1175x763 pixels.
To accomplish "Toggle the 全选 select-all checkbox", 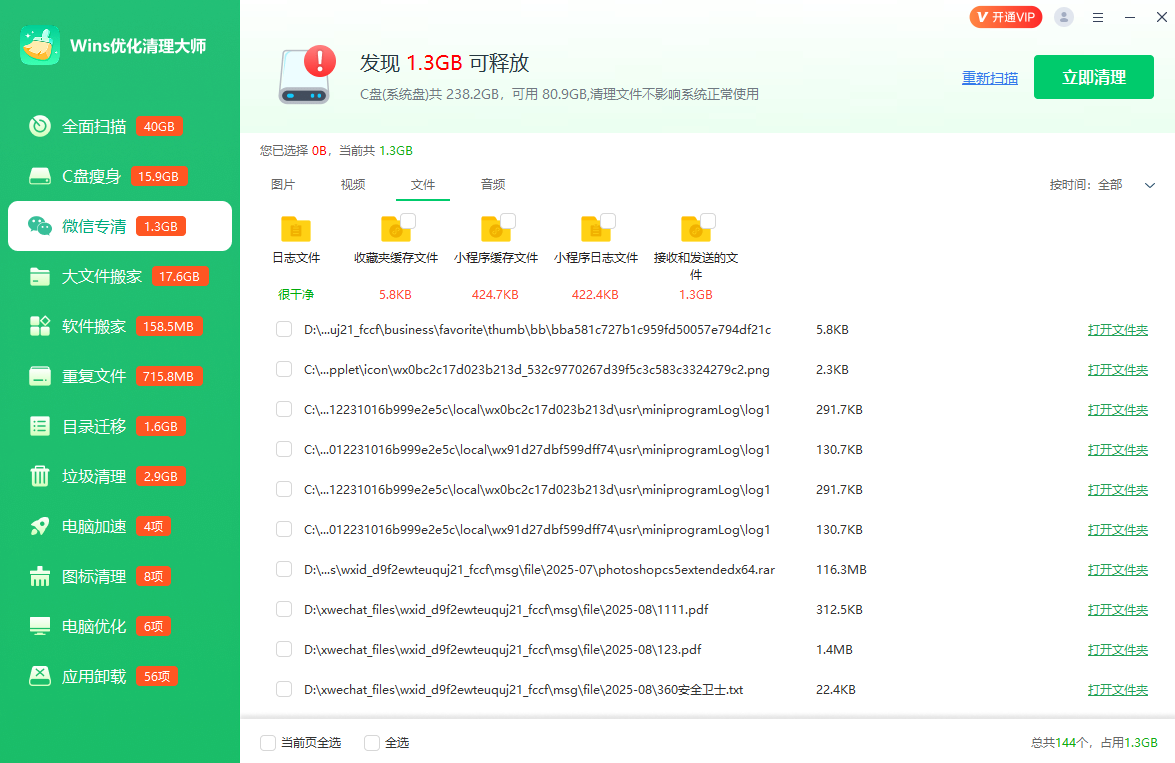I will coord(372,743).
